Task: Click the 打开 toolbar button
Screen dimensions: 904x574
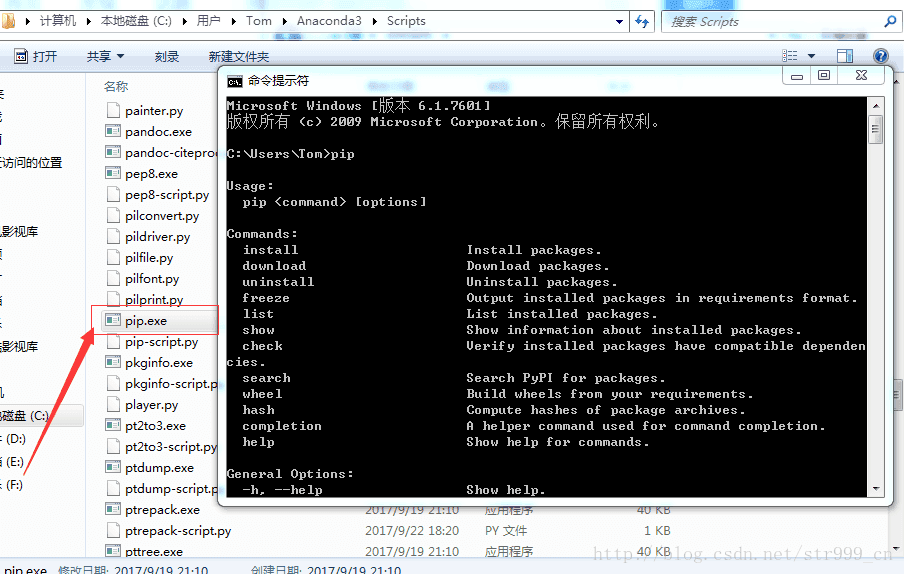Action: tap(35, 57)
